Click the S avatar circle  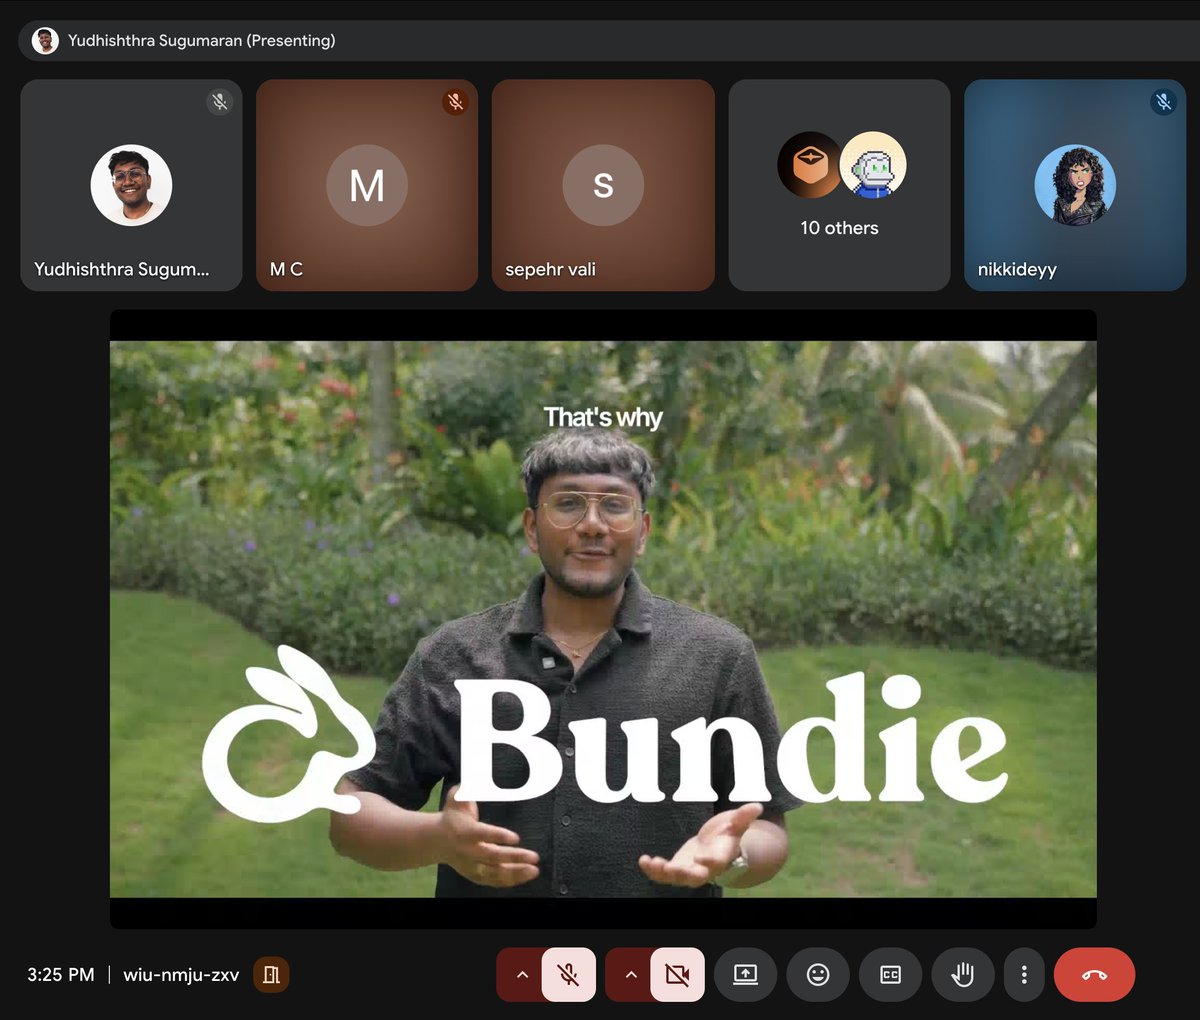(x=603, y=185)
